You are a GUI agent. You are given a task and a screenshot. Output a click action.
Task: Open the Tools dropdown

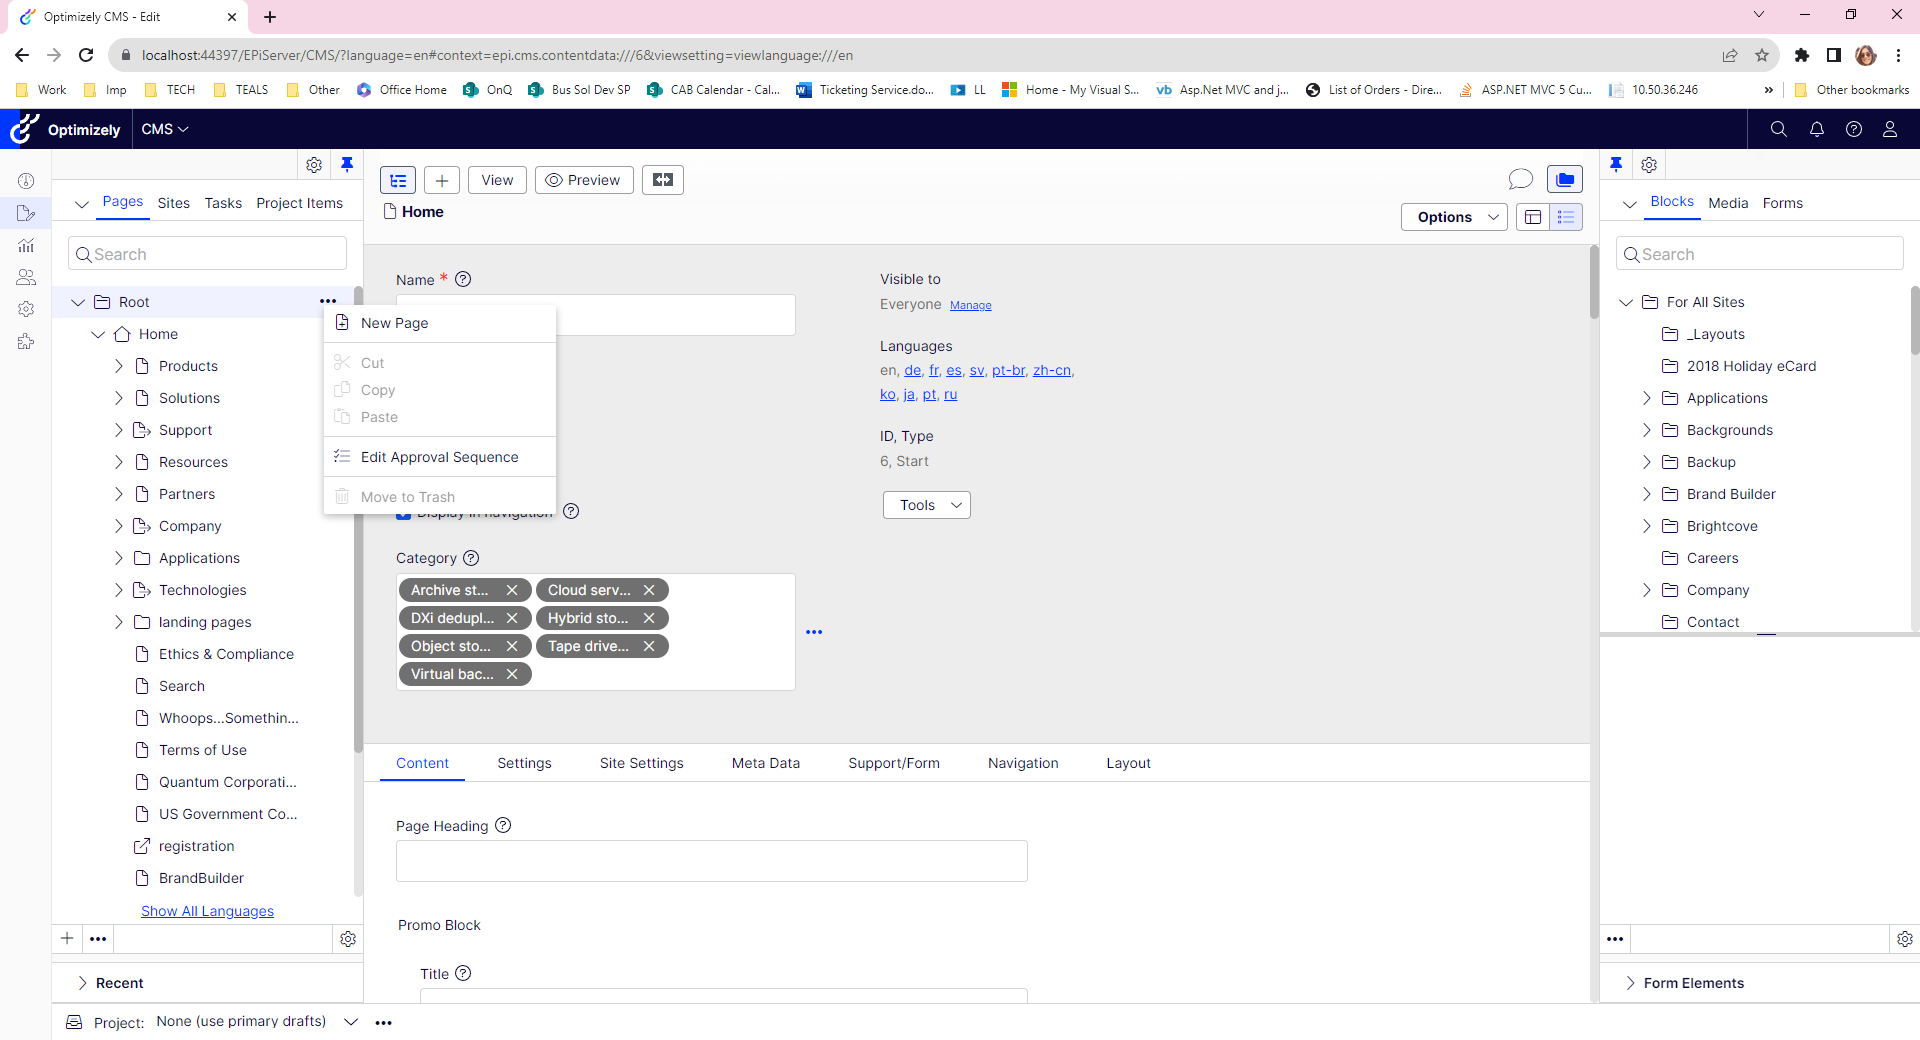tap(926, 505)
